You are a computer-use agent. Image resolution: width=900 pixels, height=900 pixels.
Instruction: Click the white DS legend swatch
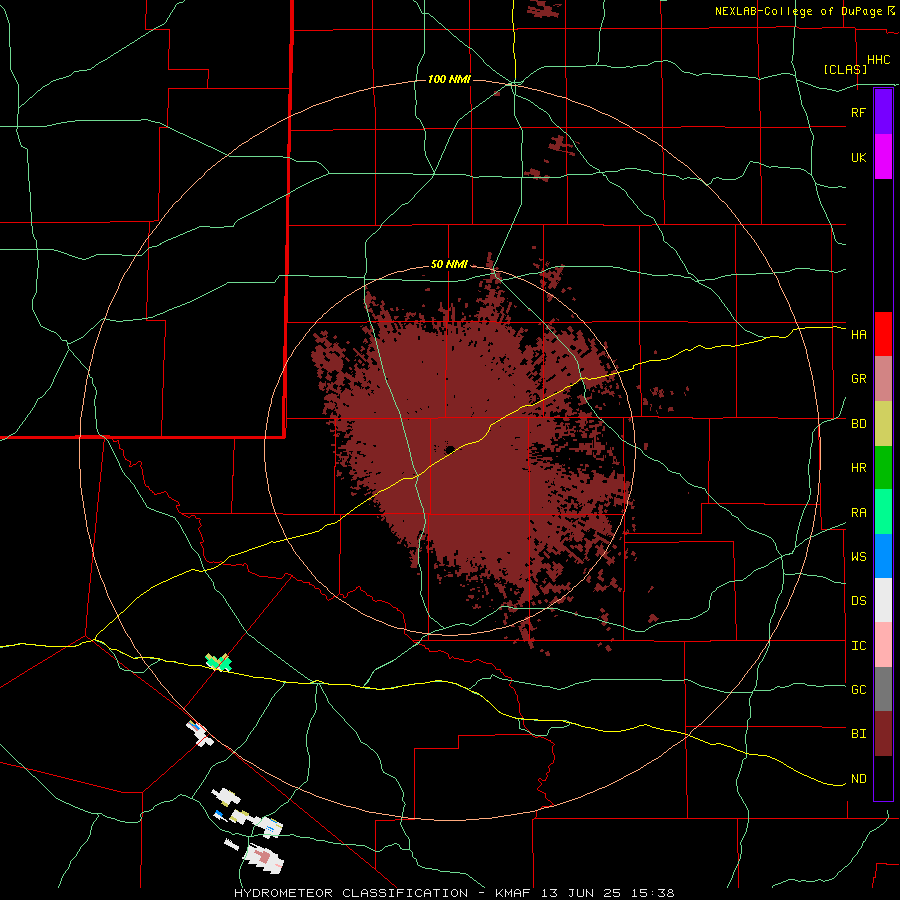tap(883, 600)
